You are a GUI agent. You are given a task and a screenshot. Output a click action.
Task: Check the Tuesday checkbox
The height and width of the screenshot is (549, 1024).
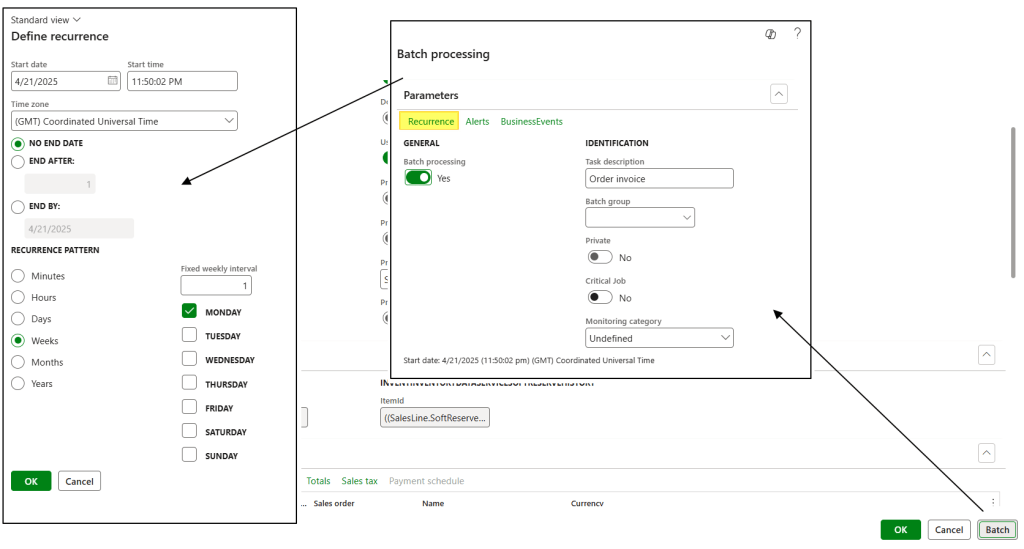(x=189, y=336)
